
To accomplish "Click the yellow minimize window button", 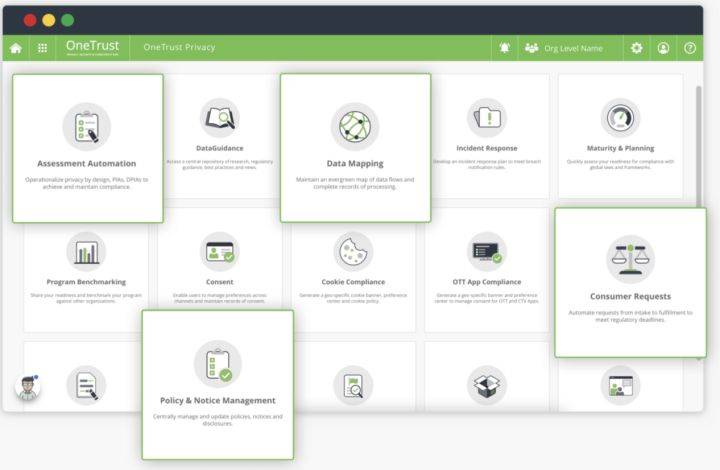I will click(x=49, y=20).
